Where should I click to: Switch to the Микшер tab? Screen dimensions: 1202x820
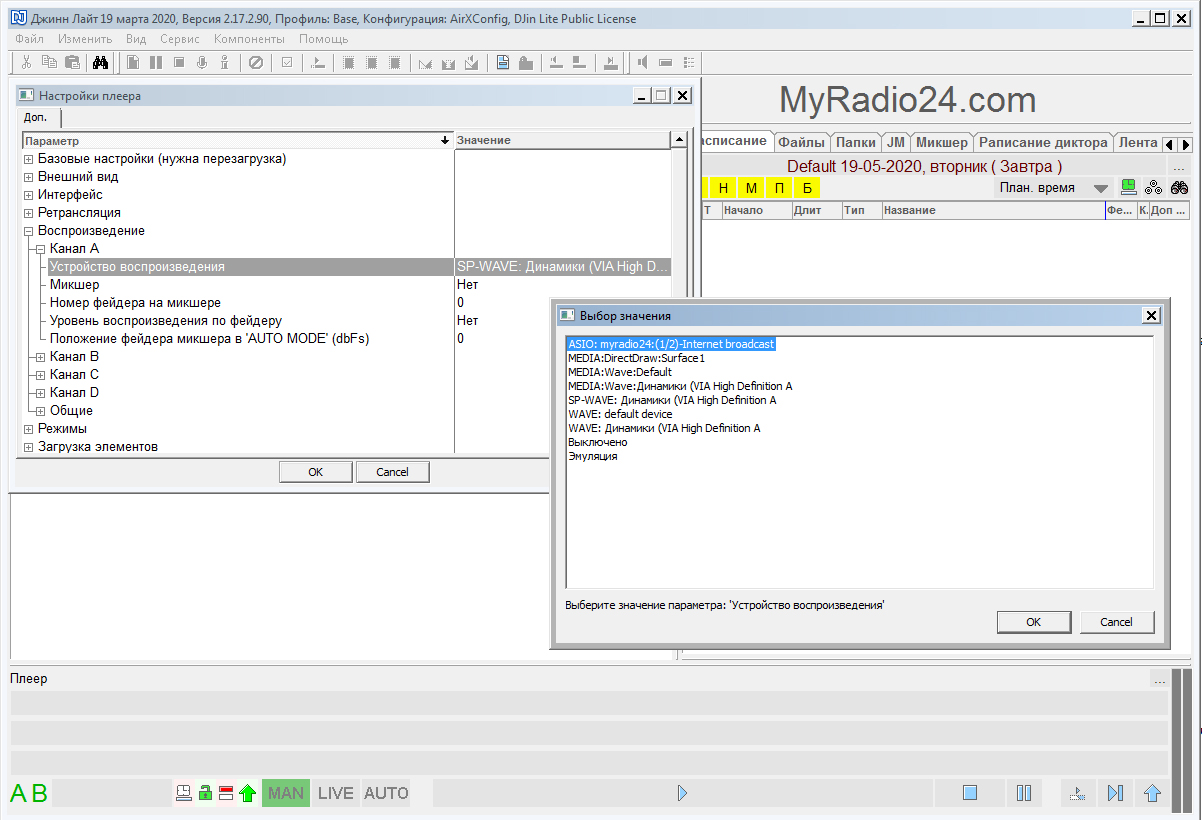941,142
